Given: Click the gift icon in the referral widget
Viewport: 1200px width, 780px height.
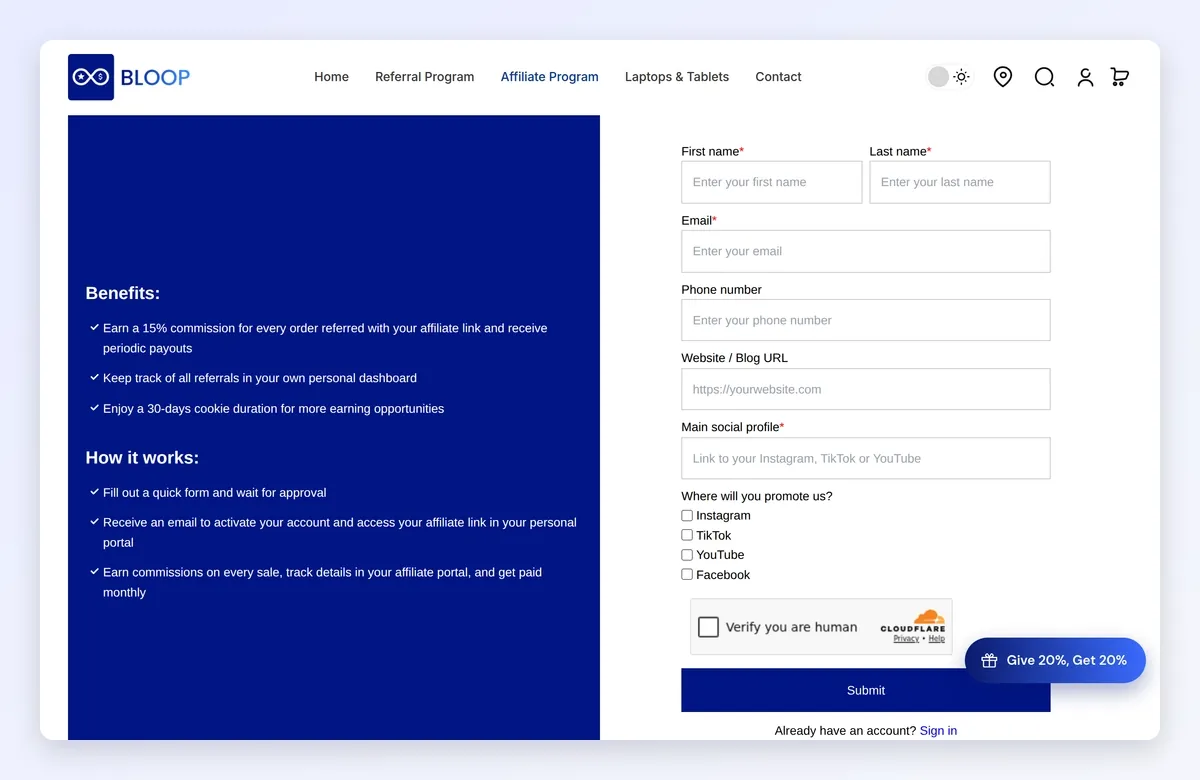Looking at the screenshot, I should (989, 660).
